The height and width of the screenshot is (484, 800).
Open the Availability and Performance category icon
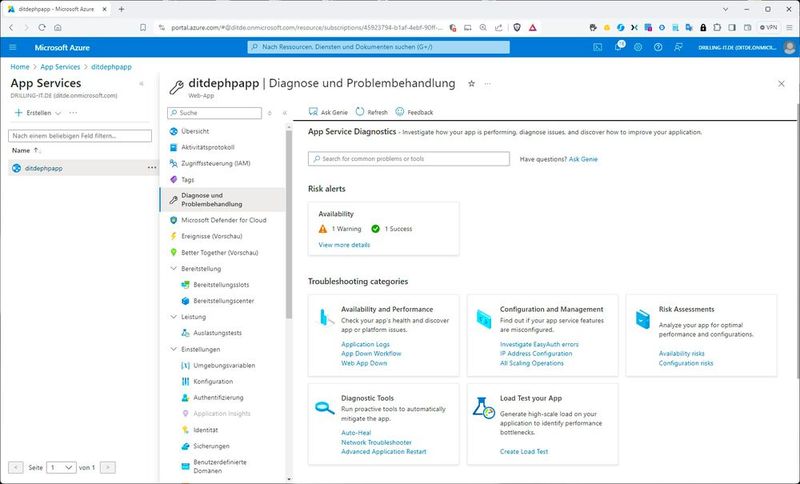[325, 317]
